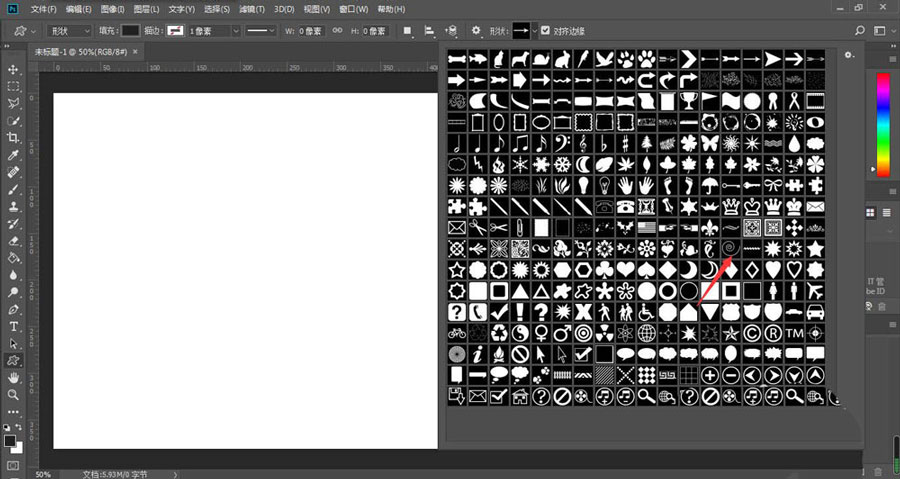The width and height of the screenshot is (900, 479).
Task: Open the 图层(L) menu
Action: (146, 9)
